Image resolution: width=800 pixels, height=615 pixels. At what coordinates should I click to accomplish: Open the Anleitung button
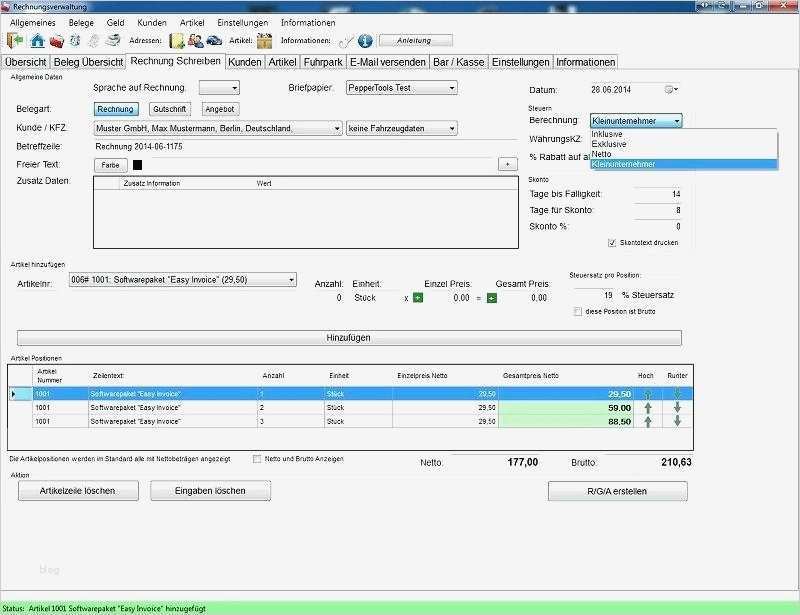click(415, 40)
